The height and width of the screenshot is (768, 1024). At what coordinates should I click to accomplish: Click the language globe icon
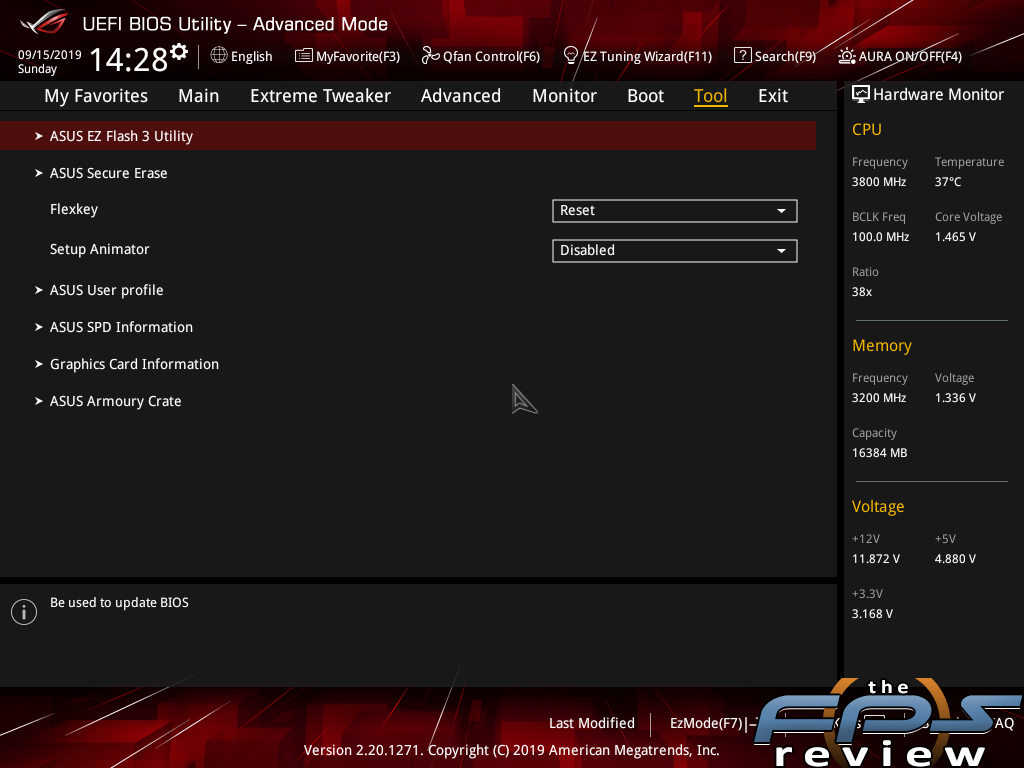click(219, 56)
